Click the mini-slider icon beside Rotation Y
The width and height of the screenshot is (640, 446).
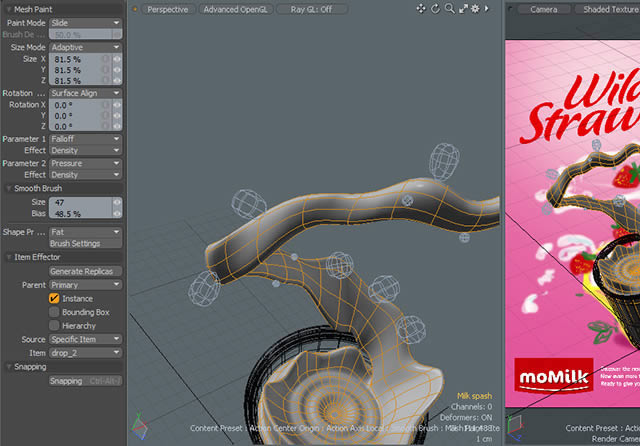pos(117,115)
